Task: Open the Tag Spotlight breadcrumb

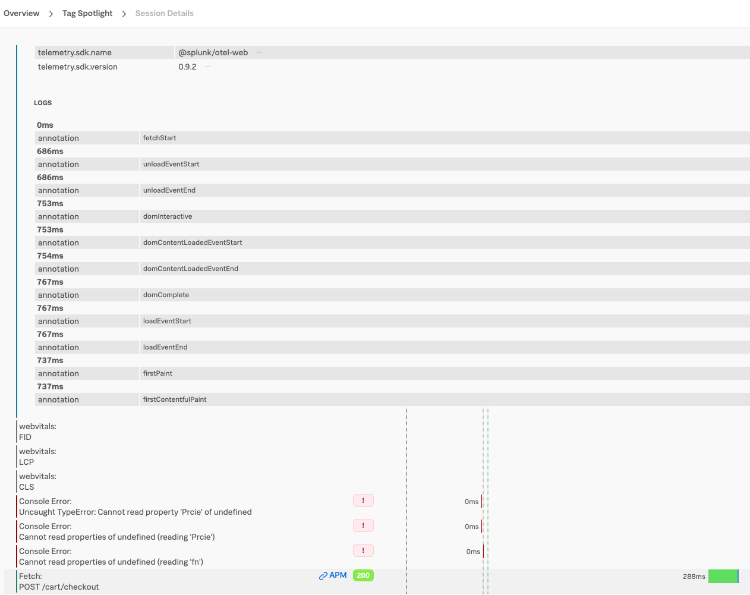Action: pyautogui.click(x=90, y=13)
